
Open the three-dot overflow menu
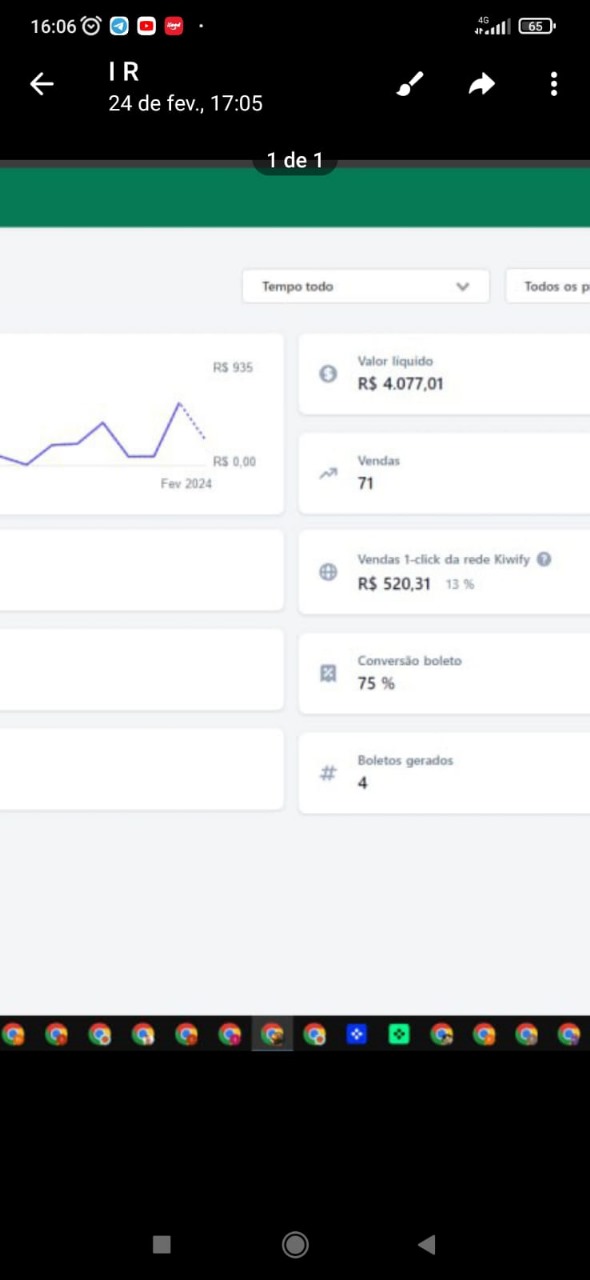[x=554, y=85]
